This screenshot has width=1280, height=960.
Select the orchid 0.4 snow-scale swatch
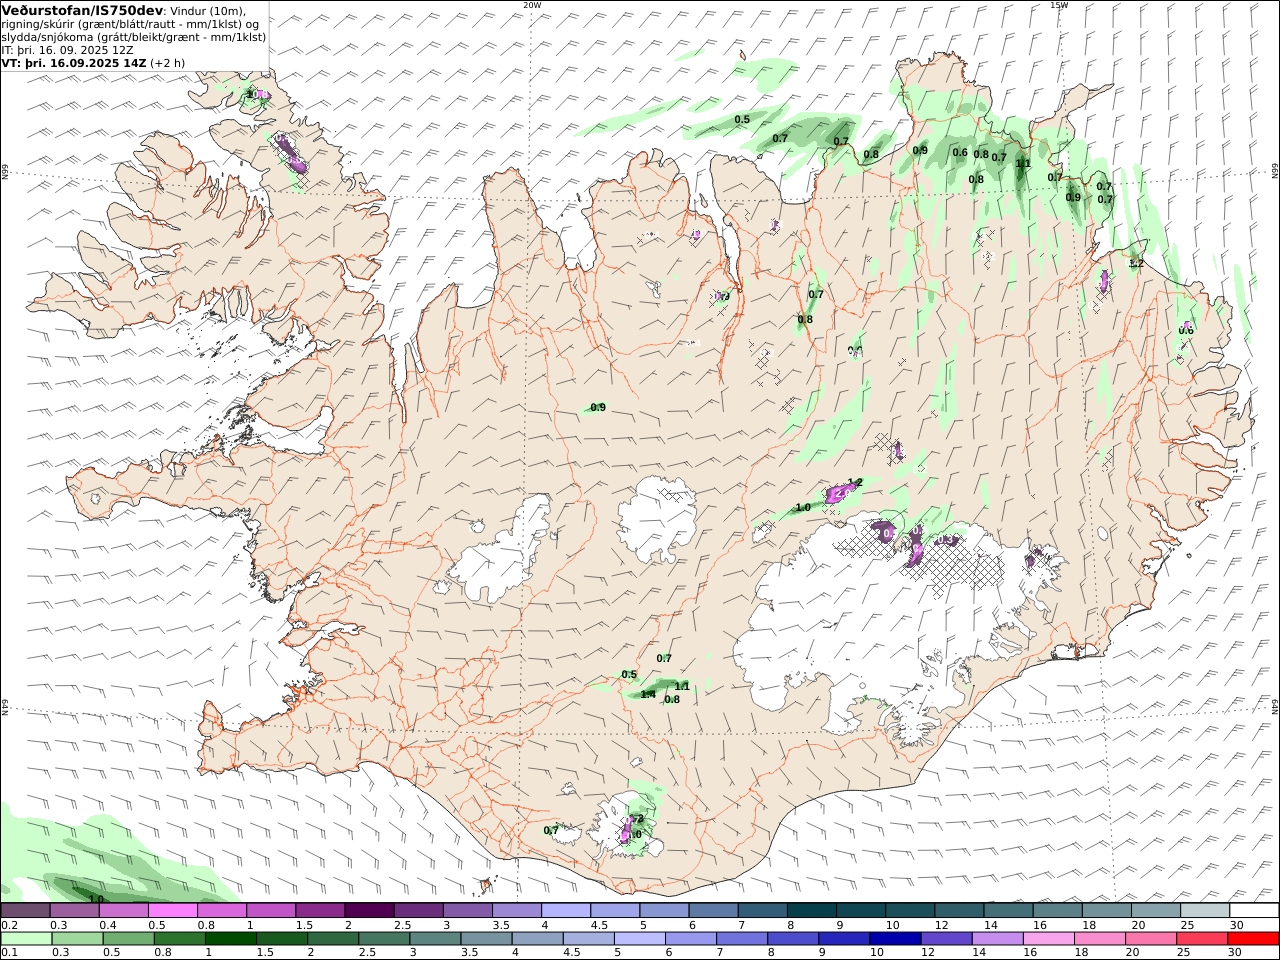(123, 911)
